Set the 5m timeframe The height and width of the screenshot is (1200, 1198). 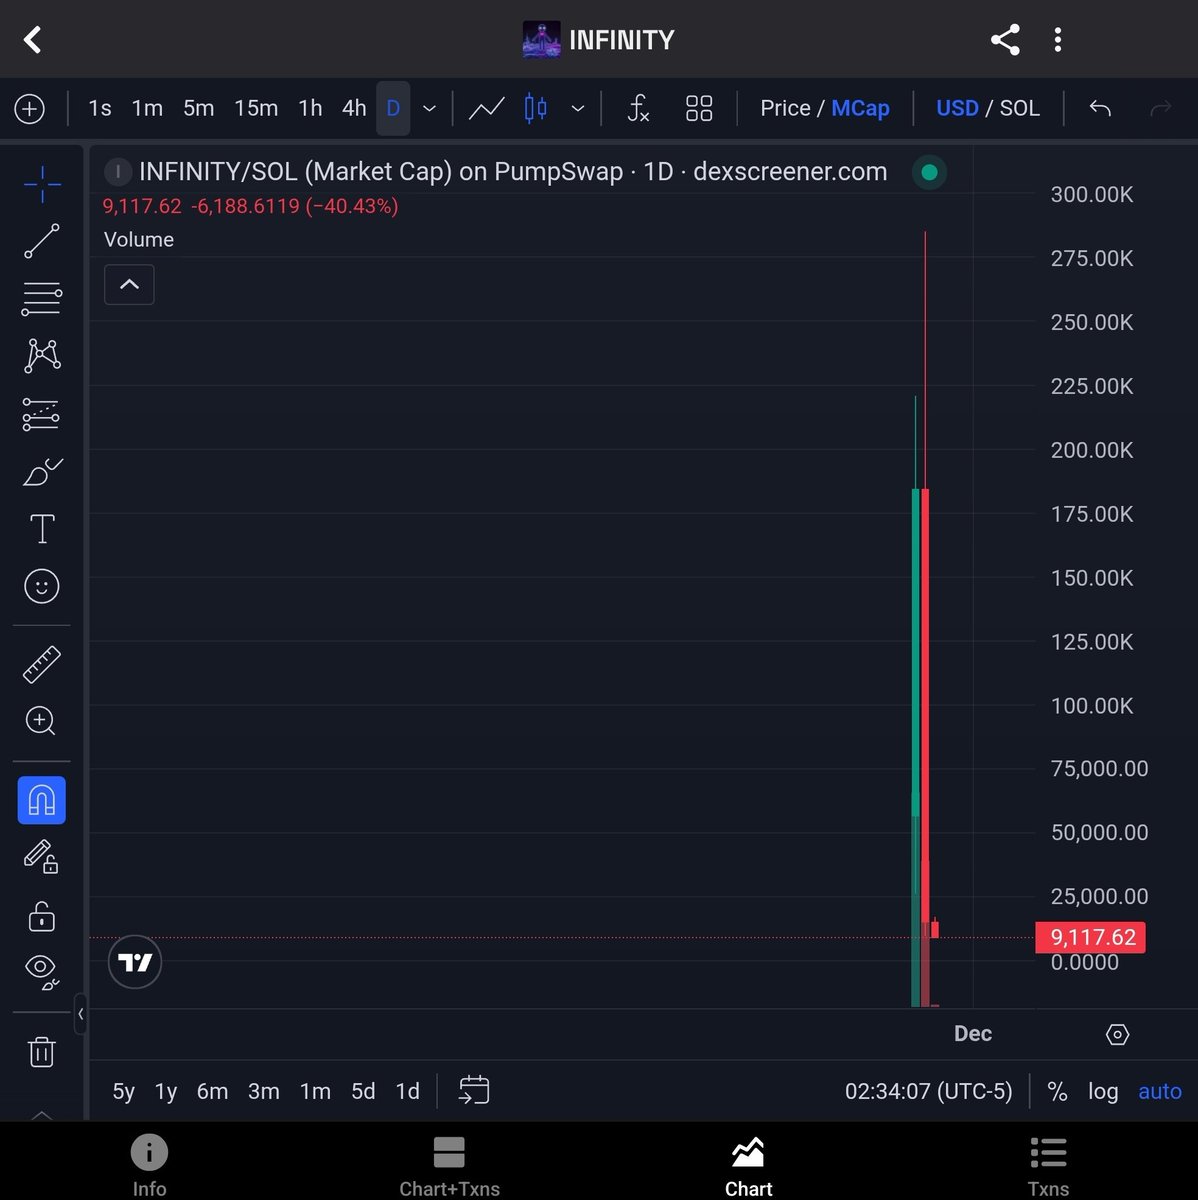(x=199, y=108)
